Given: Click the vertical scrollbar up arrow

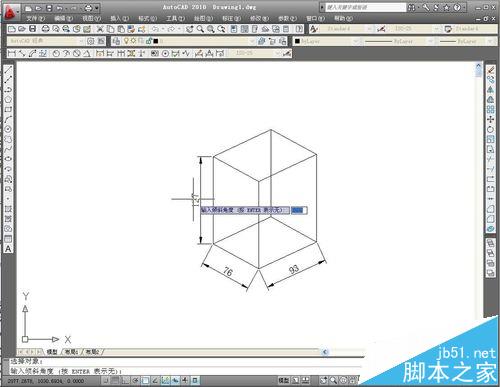Looking at the screenshot, I should tap(479, 66).
